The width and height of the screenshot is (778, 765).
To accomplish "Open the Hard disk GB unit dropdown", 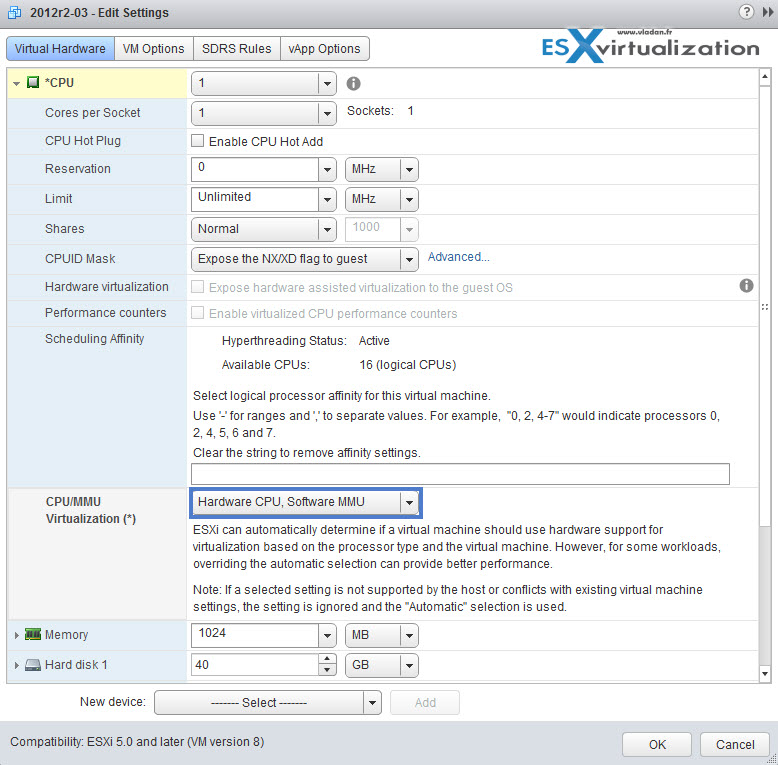I will tap(409, 665).
